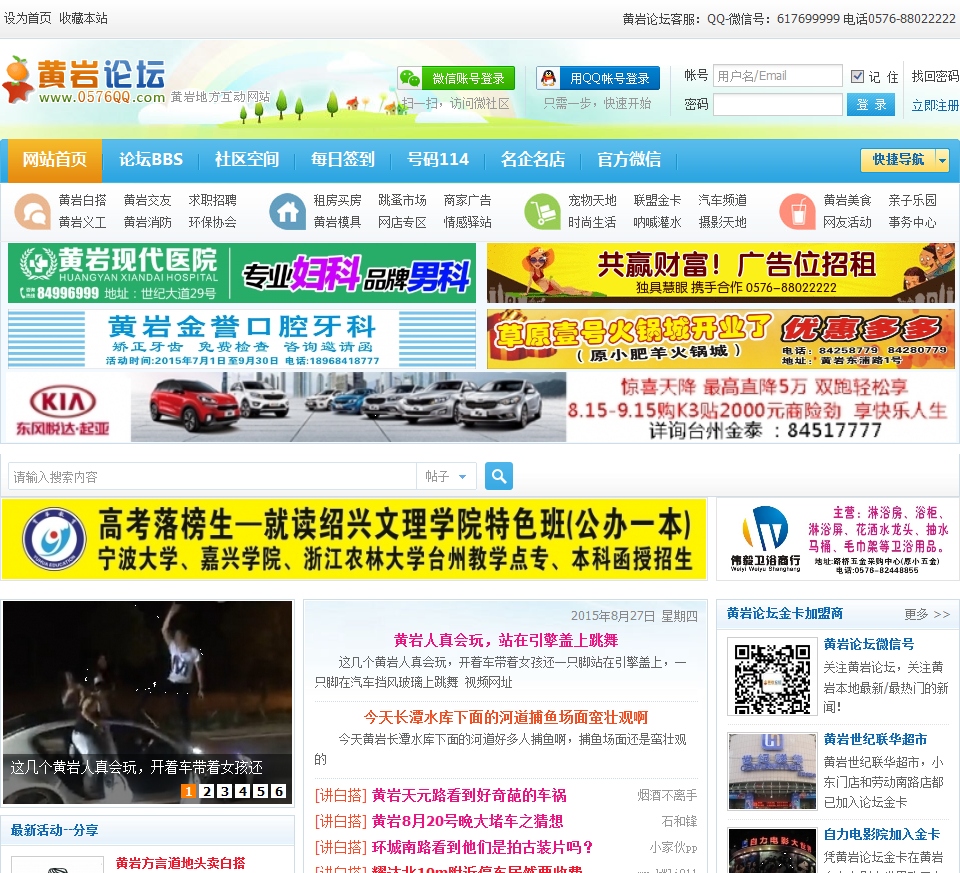
Task: Open the 亲子乐园 board link
Action: (x=912, y=200)
